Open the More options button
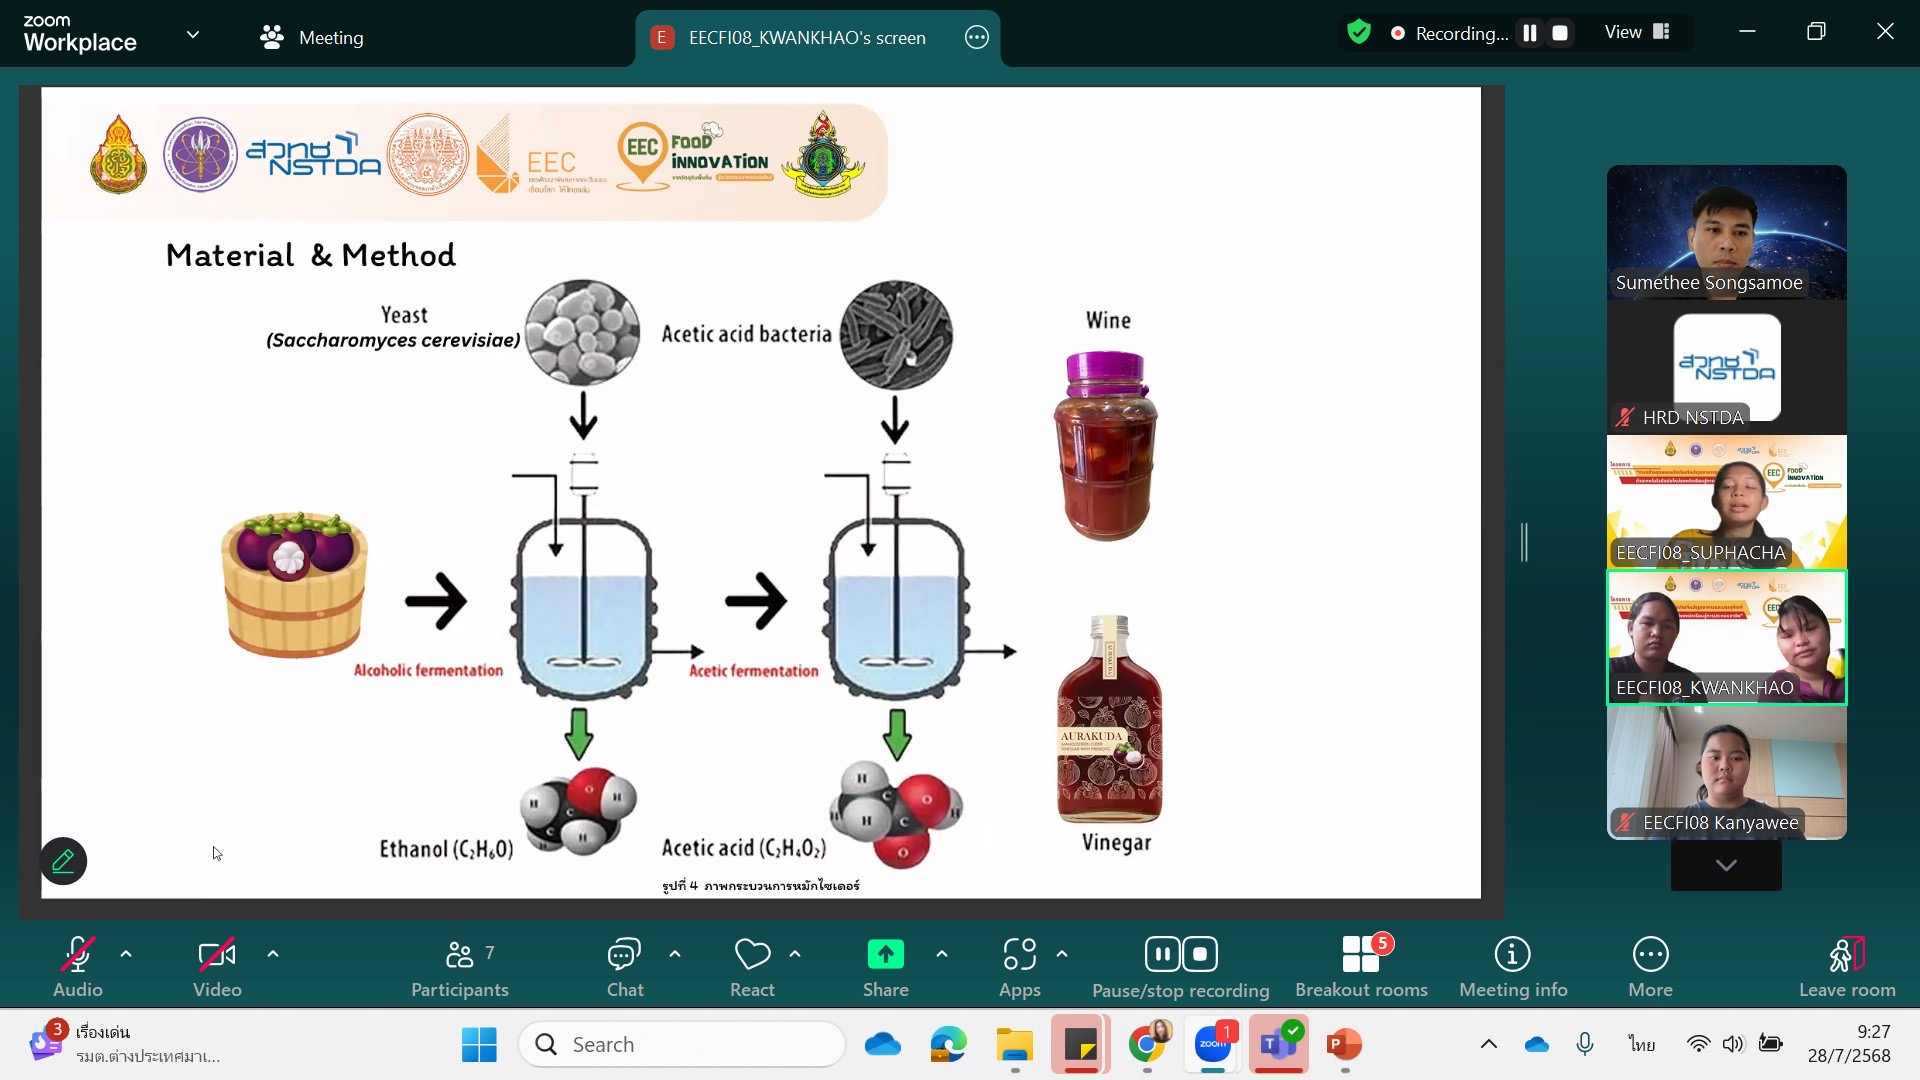 point(1650,967)
